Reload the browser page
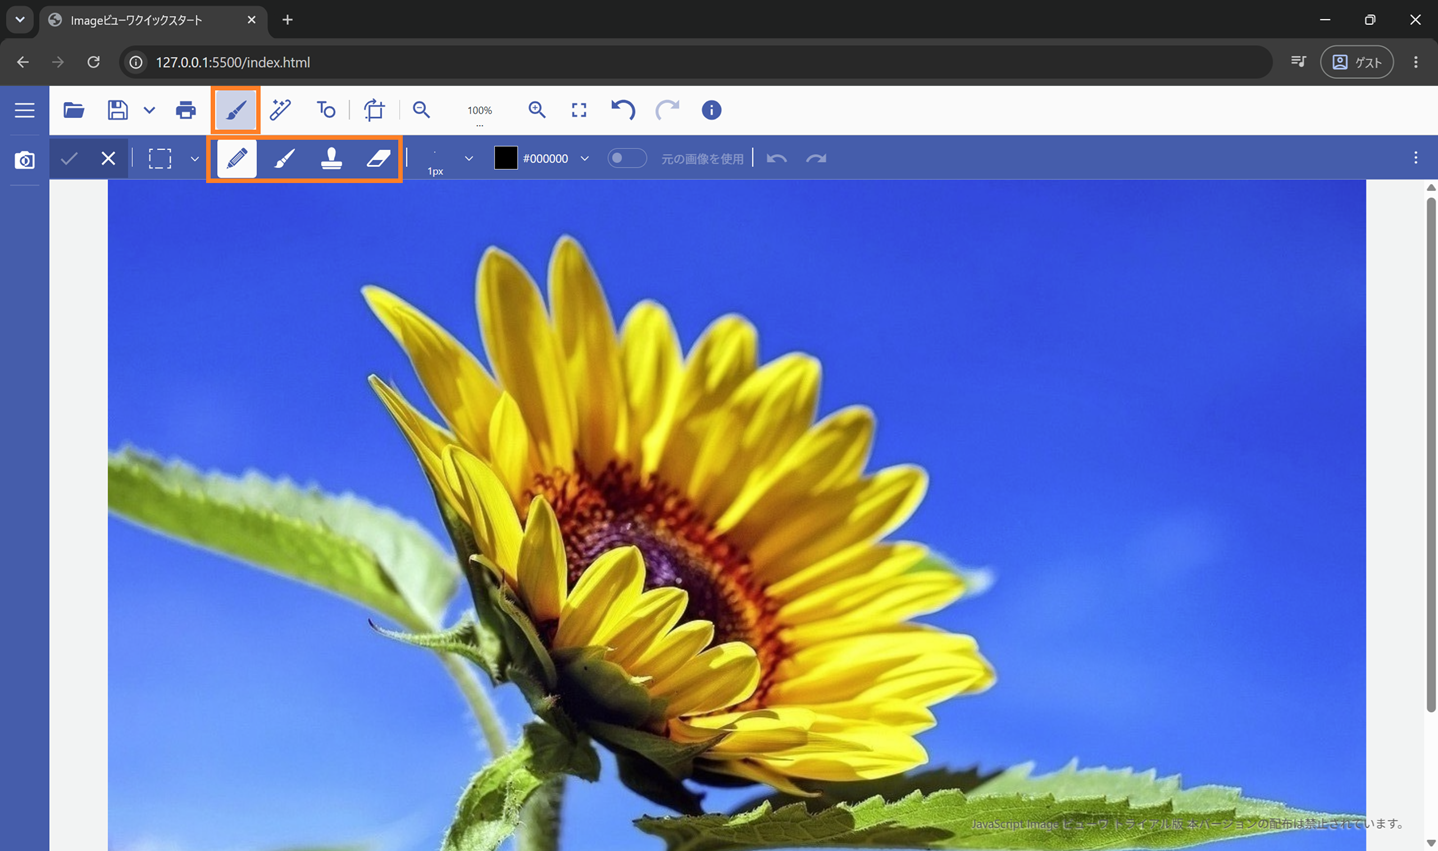Viewport: 1438px width, 851px height. (x=93, y=62)
